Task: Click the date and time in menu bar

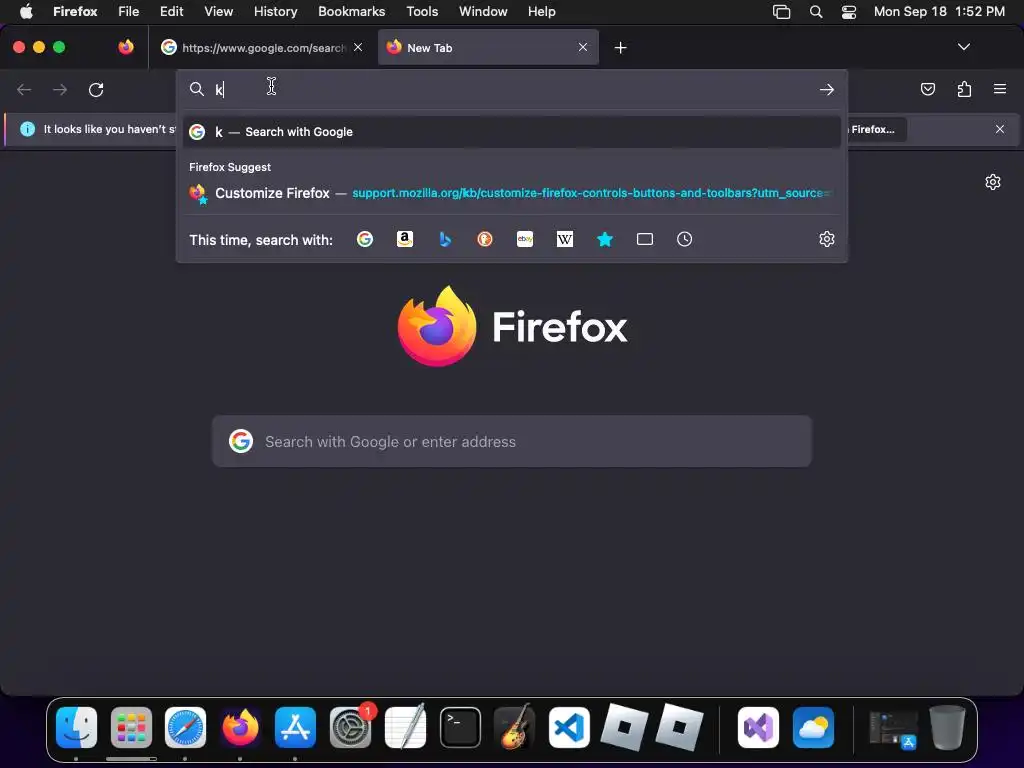Action: click(939, 12)
